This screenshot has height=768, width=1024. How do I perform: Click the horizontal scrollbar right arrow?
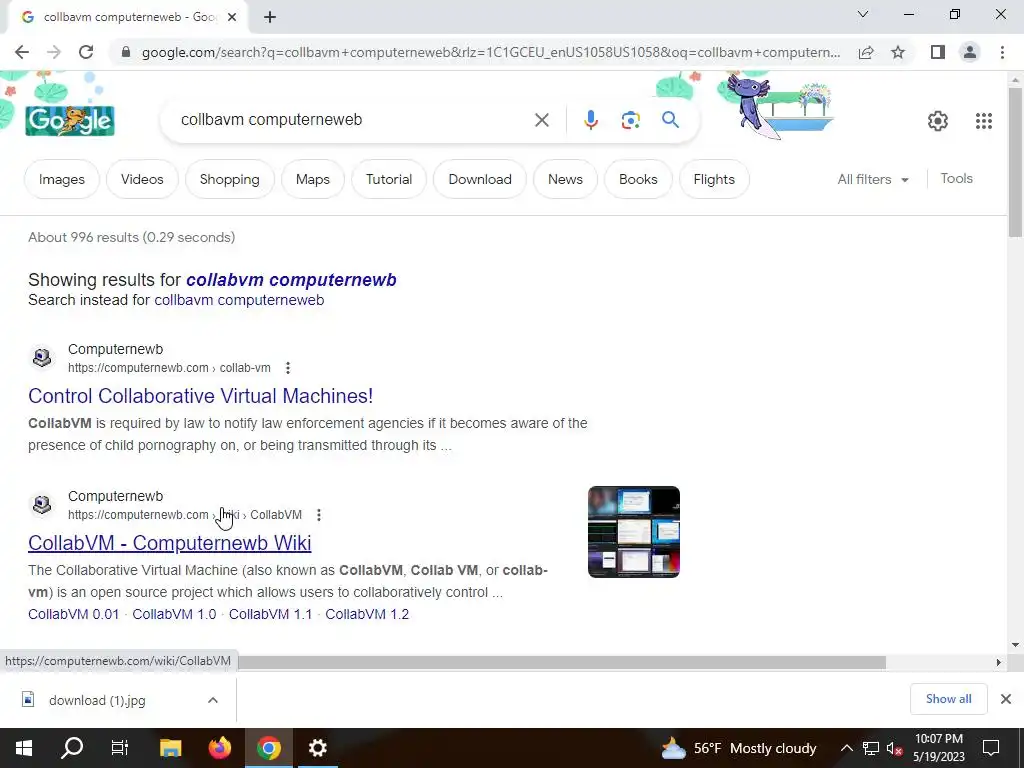[998, 663]
